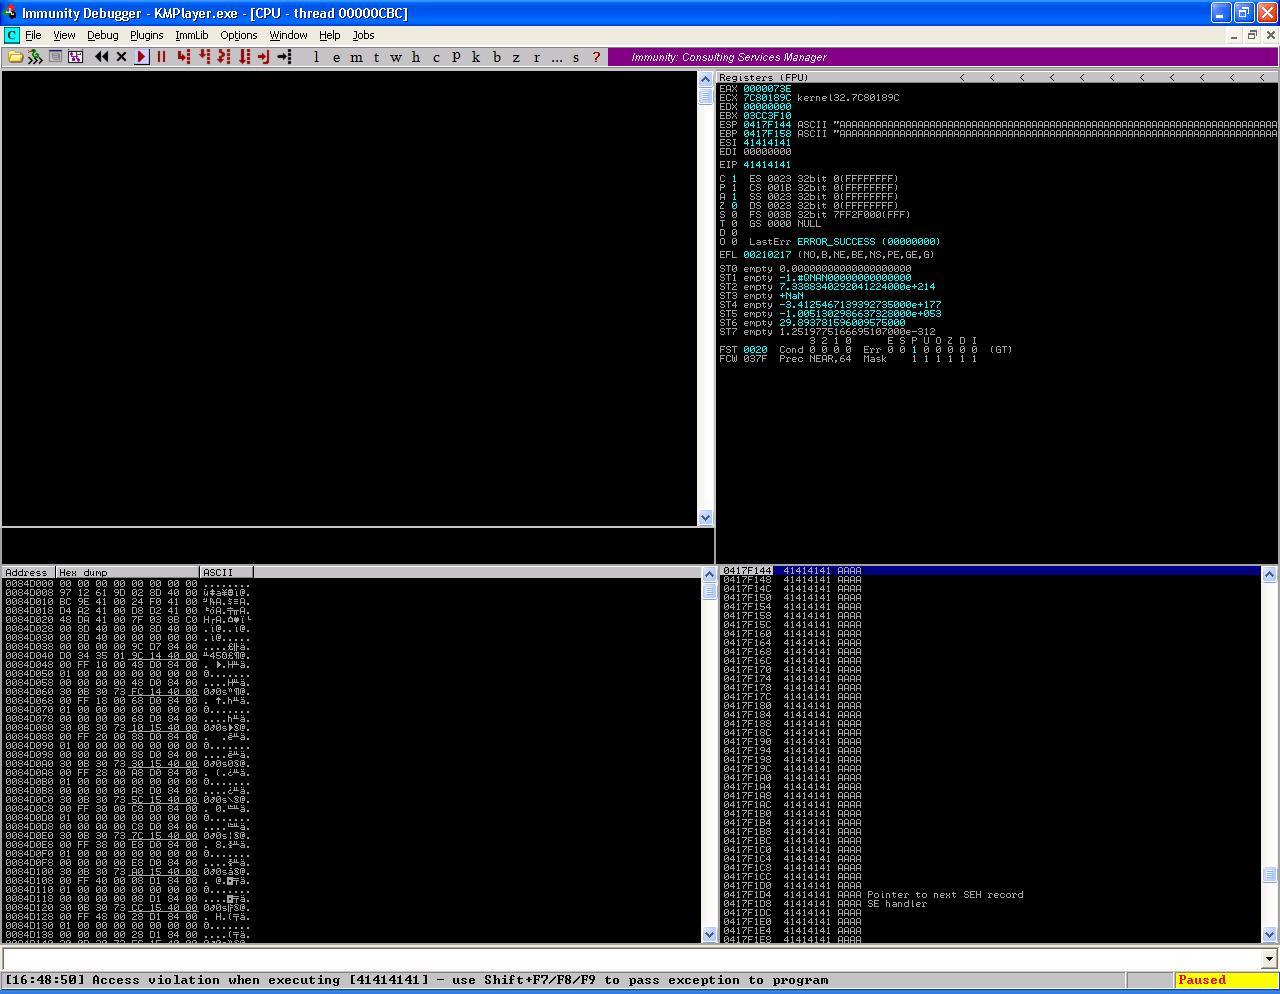Click the Trace into toolbar icon
Viewport: 1280px width, 994px height.
[224, 57]
